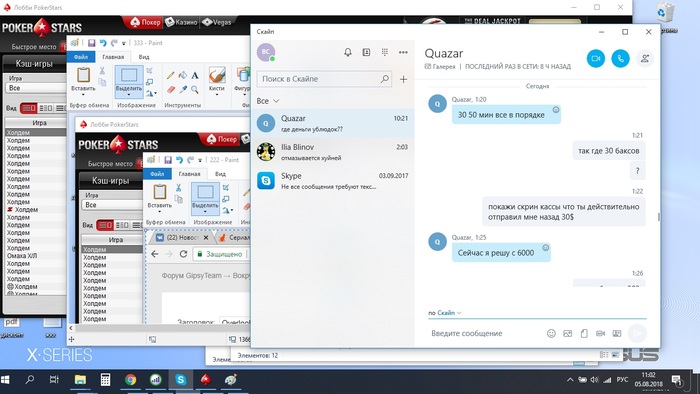The image size is (700, 394).
Task: Select second Вид layout toggle in PokerStars
Action: 46,108
